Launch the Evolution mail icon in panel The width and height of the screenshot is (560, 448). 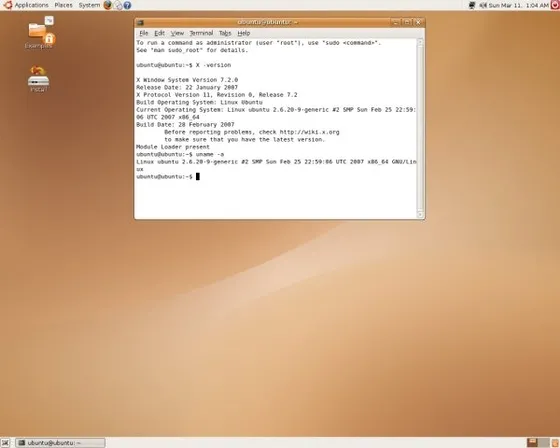coord(118,5)
